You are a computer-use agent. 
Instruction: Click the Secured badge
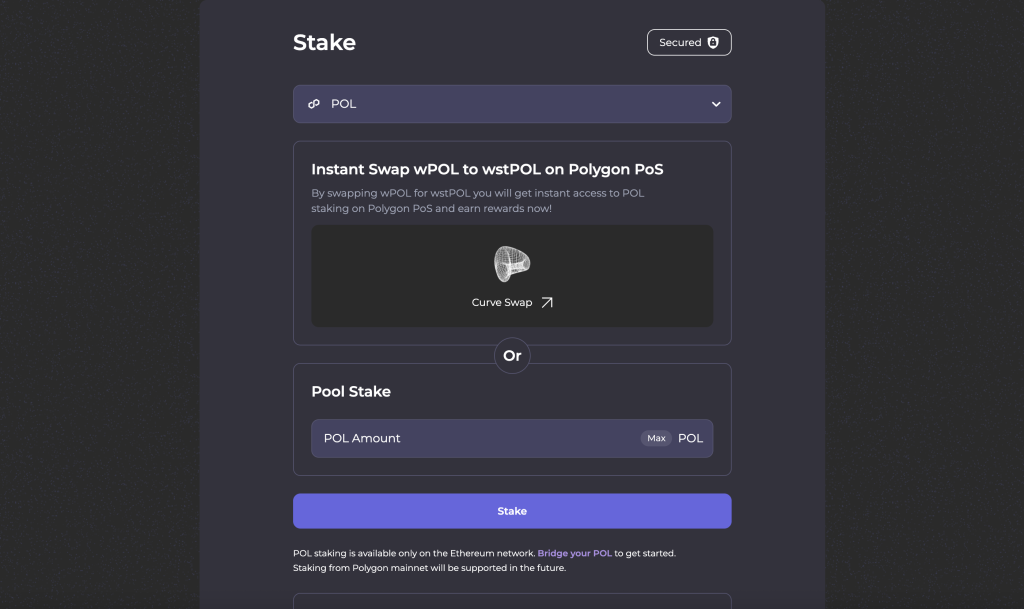pos(689,42)
